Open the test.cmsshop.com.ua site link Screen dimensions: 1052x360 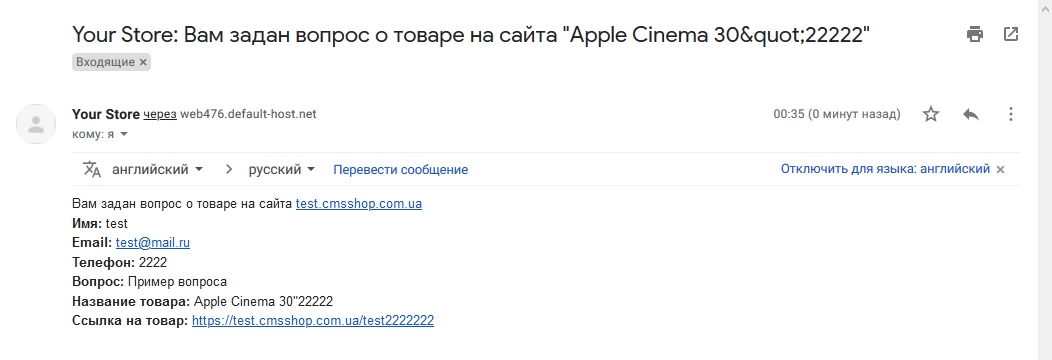pos(359,203)
